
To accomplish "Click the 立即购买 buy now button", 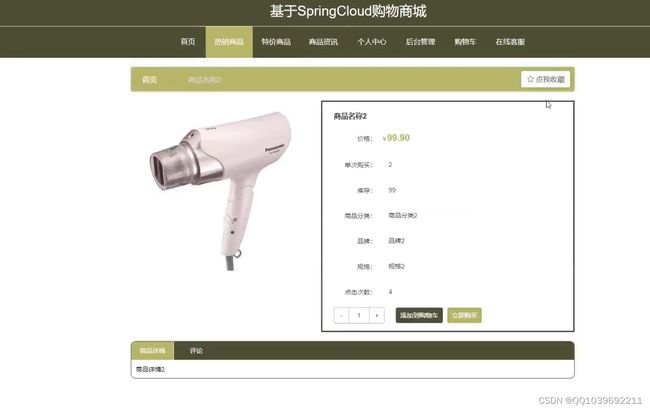I will tap(464, 315).
